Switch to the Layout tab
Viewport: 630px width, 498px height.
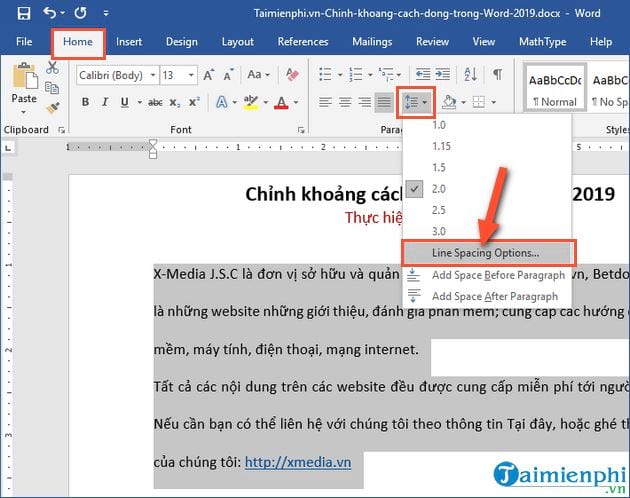237,42
